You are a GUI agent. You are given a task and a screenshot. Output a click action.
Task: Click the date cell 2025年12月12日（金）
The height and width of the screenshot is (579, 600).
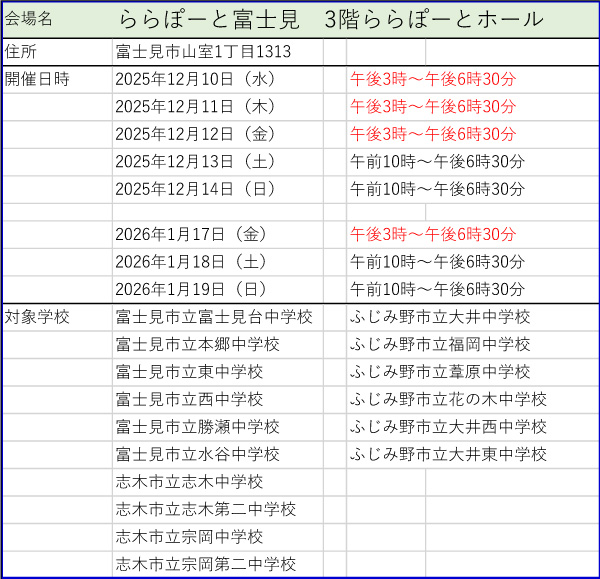click(x=196, y=134)
